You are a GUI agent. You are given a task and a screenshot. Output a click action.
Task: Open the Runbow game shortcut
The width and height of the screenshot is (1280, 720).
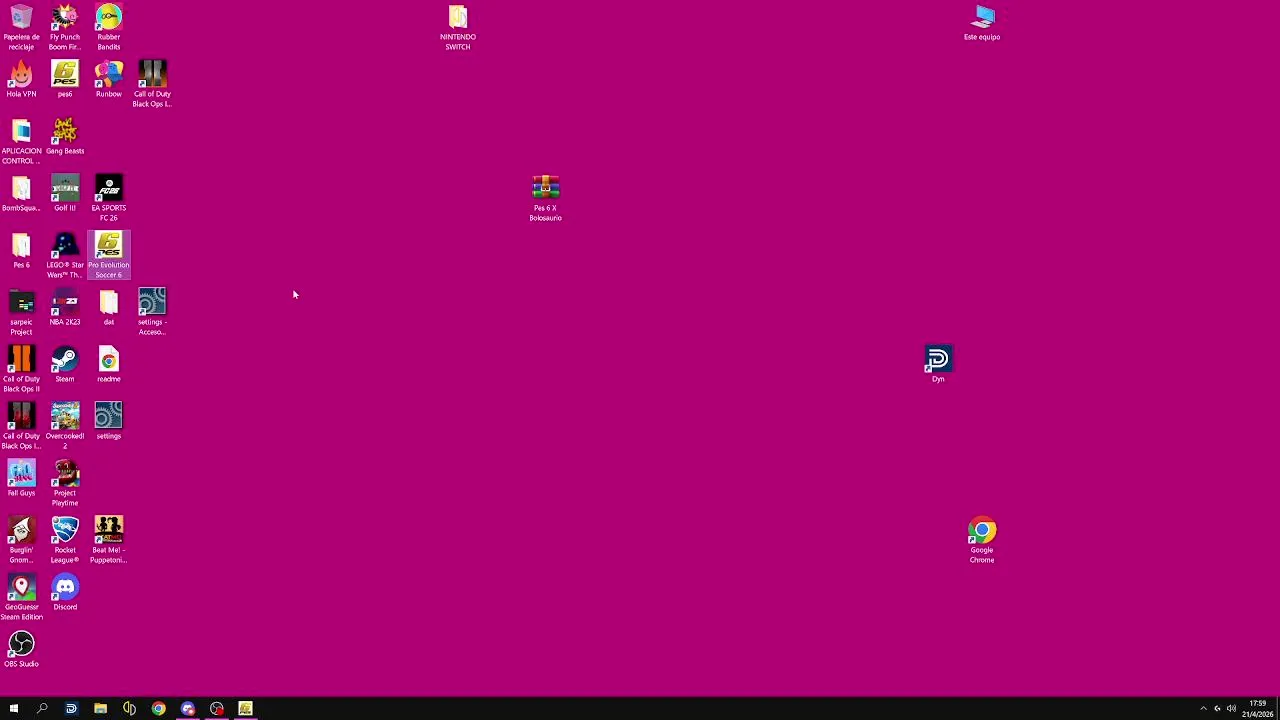pyautogui.click(x=109, y=80)
